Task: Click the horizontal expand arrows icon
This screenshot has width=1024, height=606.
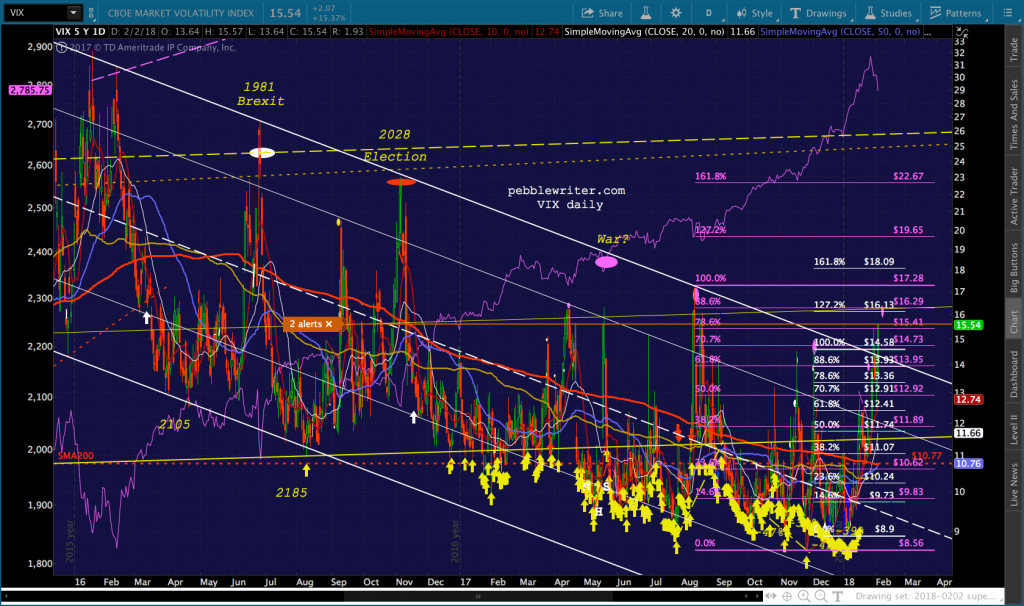Action: [x=771, y=596]
